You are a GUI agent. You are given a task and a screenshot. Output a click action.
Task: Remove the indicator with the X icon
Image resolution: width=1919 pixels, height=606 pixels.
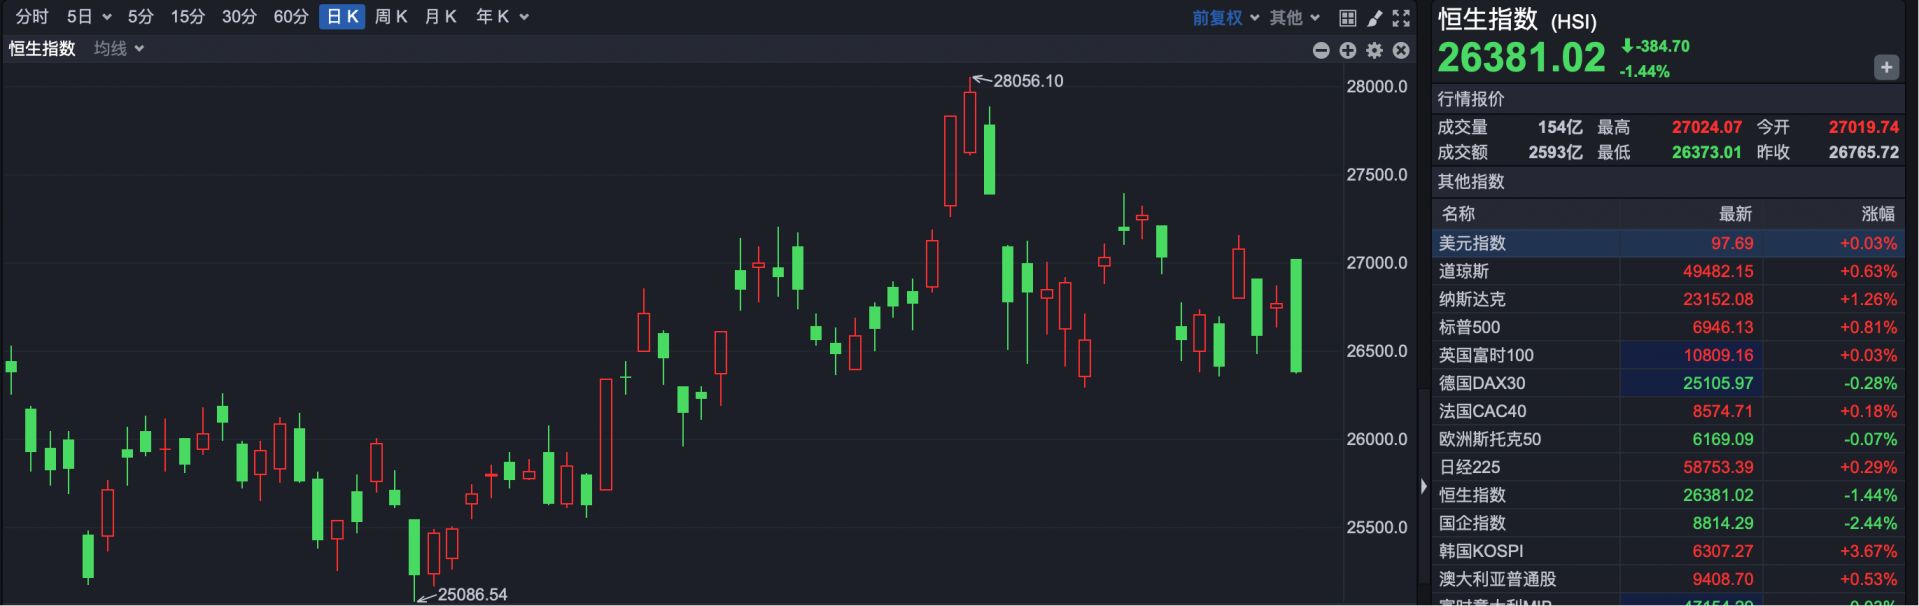(1401, 50)
